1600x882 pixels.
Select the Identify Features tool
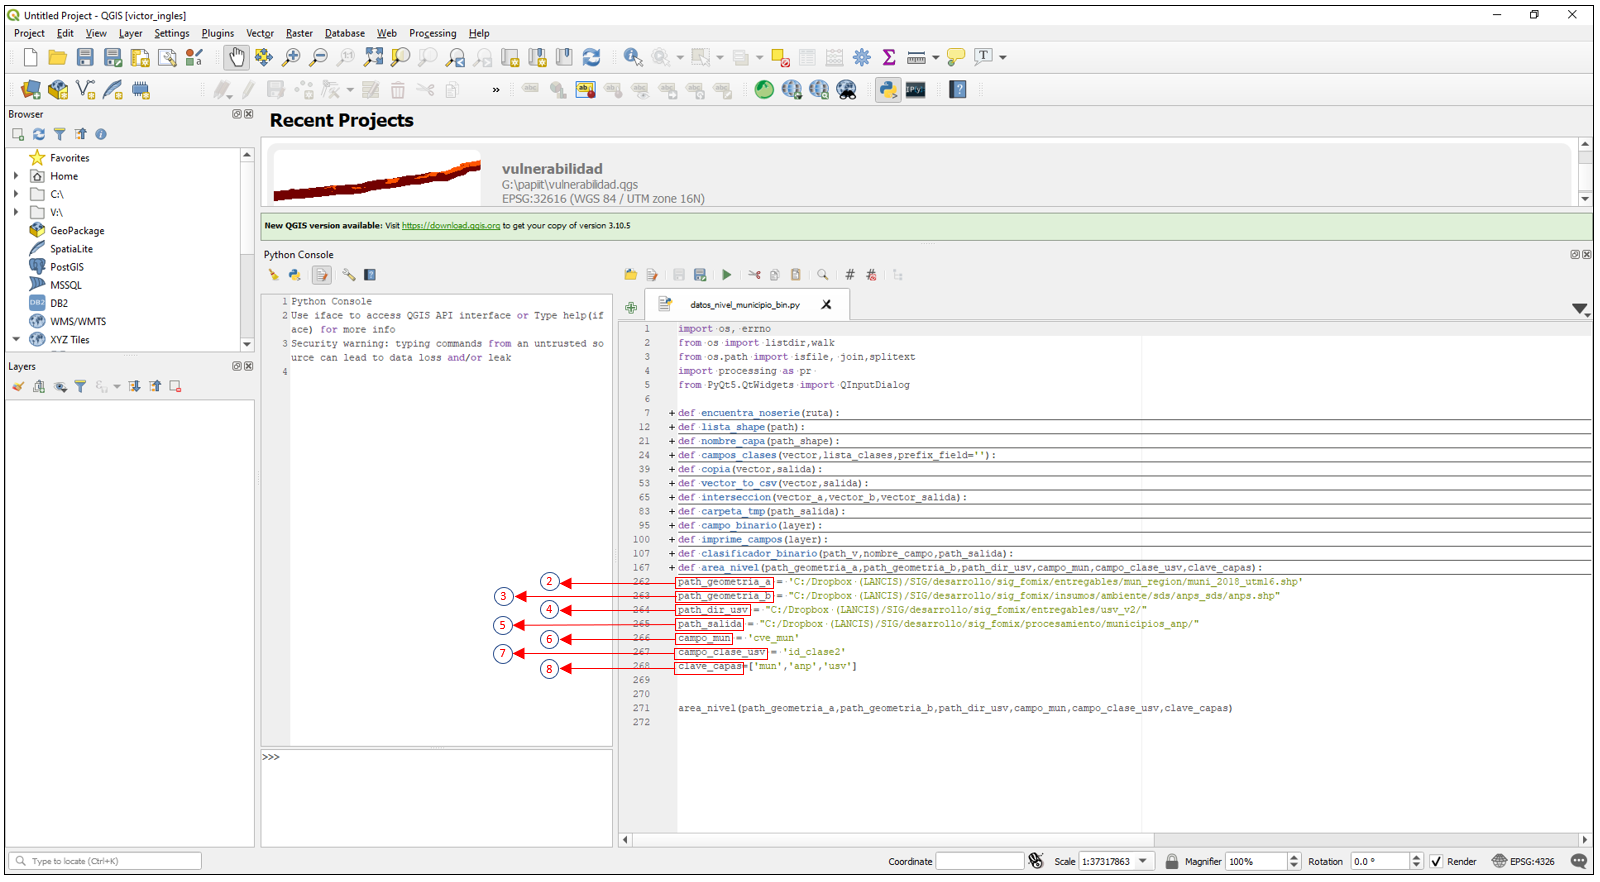tap(632, 57)
